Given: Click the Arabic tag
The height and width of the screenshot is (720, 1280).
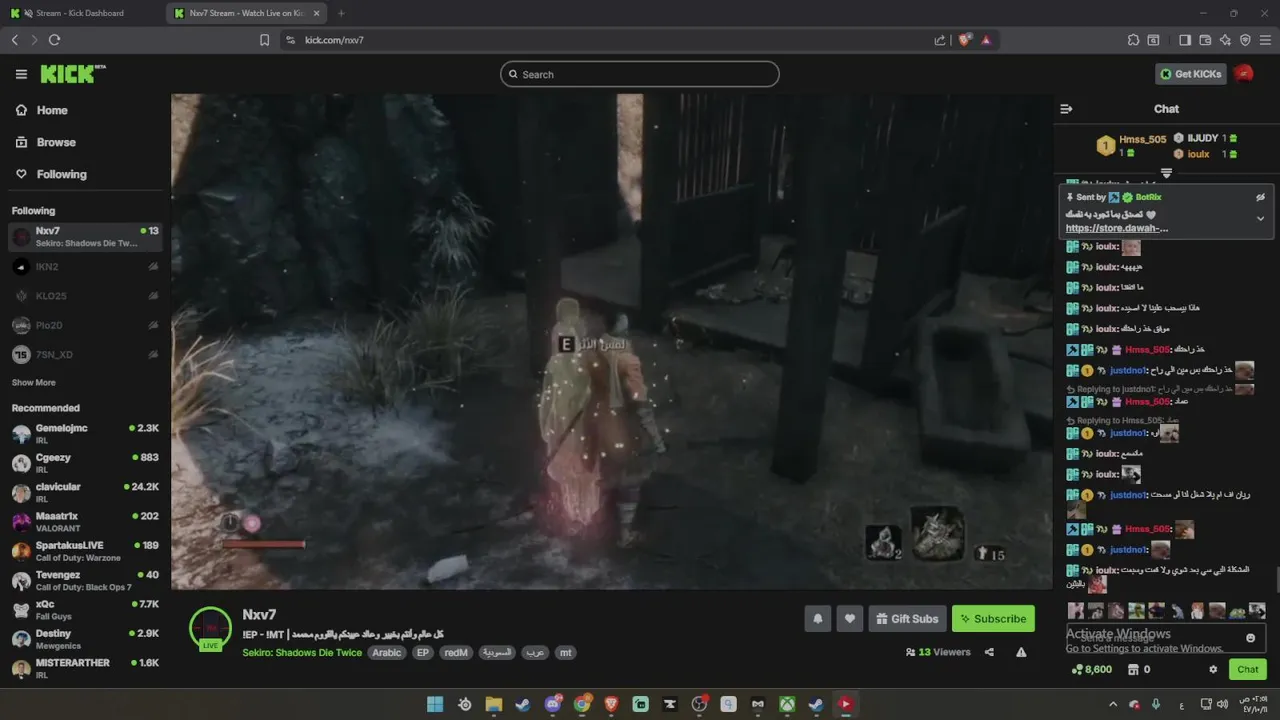Looking at the screenshot, I should [x=387, y=653].
